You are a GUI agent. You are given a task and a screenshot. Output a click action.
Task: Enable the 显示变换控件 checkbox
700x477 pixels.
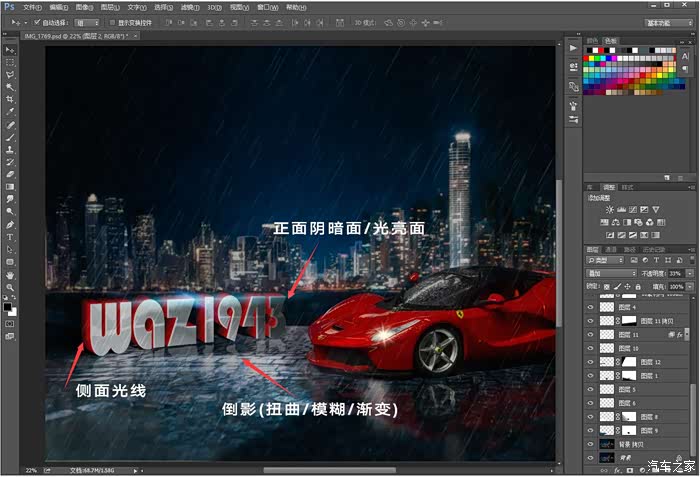[110, 21]
